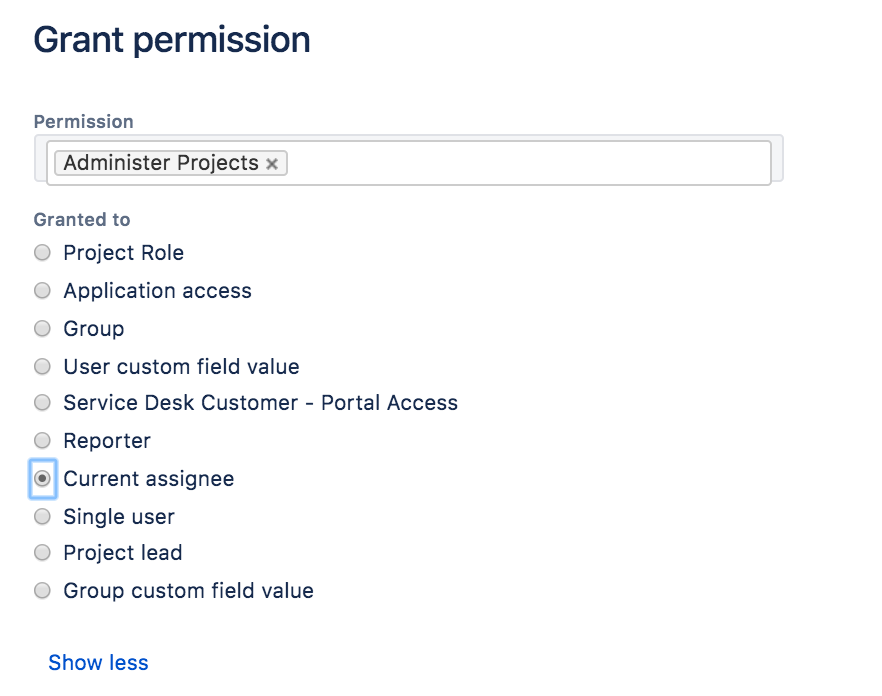The width and height of the screenshot is (882, 696).
Task: Select Service Desk Customer - Portal Access
Action: 42,402
